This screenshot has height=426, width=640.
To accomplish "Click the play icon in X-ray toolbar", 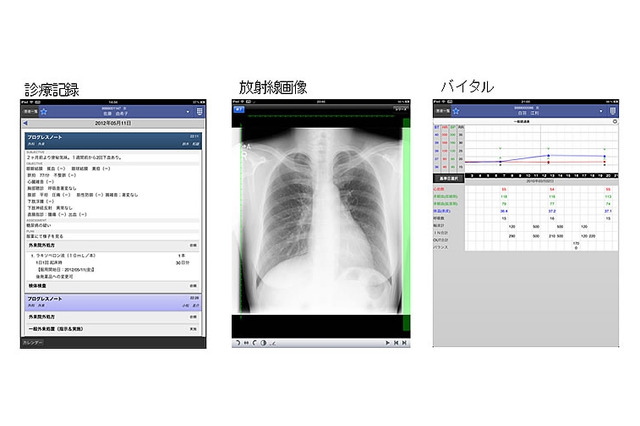I will 387,343.
